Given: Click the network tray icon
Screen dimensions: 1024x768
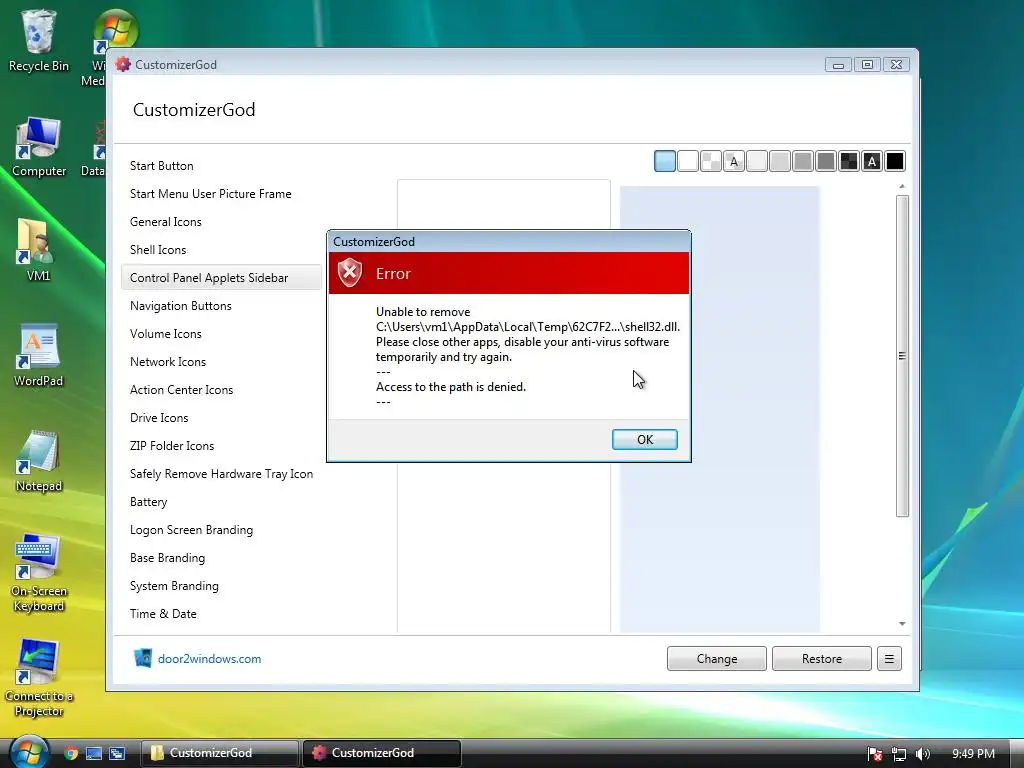Looking at the screenshot, I should point(899,754).
